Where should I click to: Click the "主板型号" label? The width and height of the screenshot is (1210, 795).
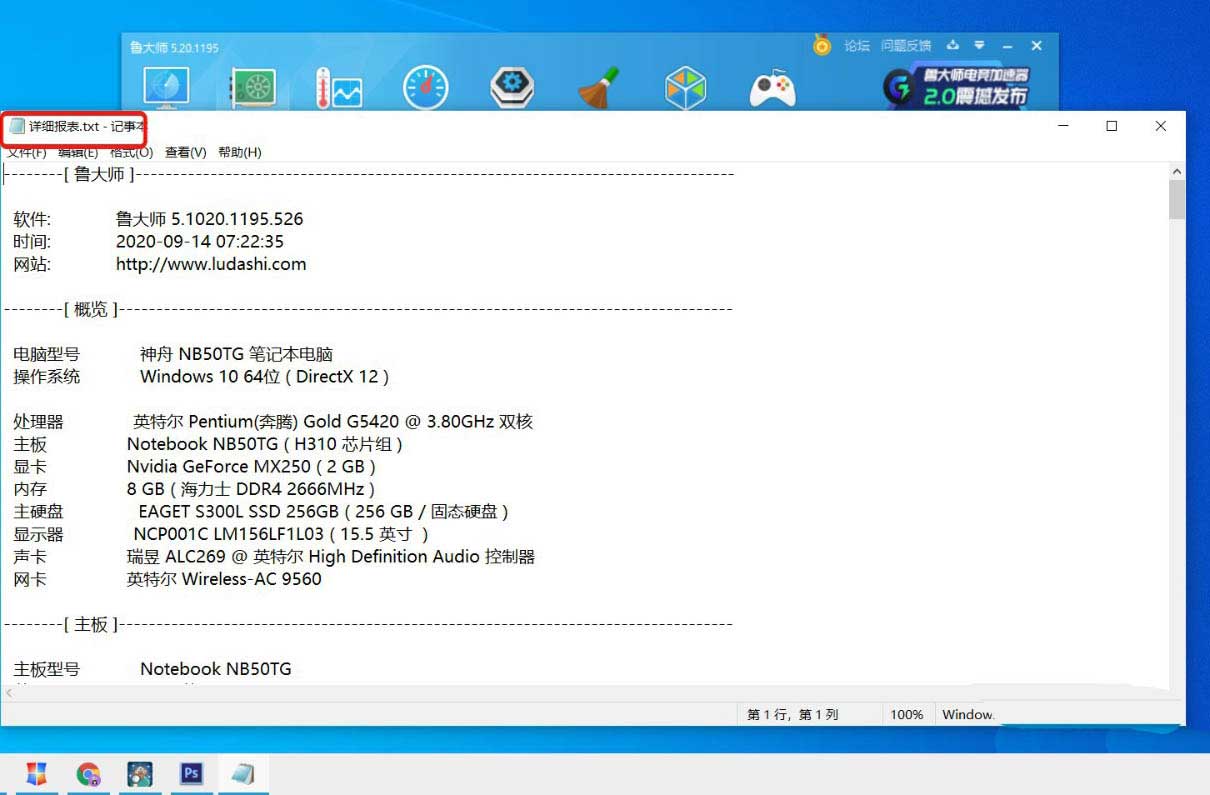46,669
